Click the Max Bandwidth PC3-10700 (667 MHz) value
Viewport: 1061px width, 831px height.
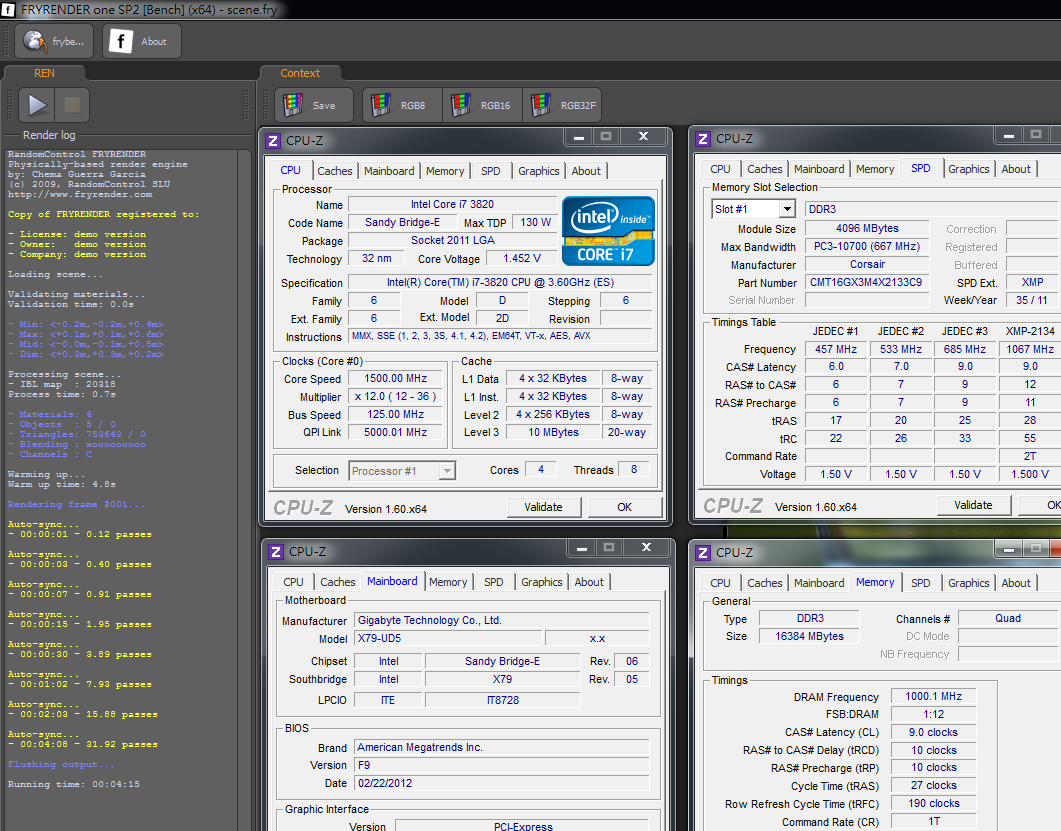[x=867, y=246]
